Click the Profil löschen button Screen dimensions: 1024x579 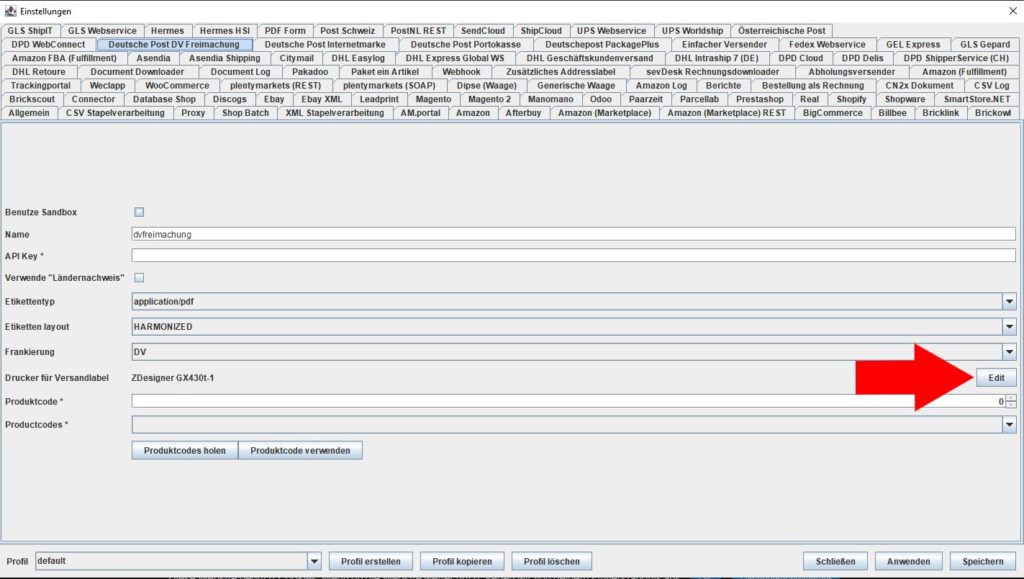(x=552, y=561)
